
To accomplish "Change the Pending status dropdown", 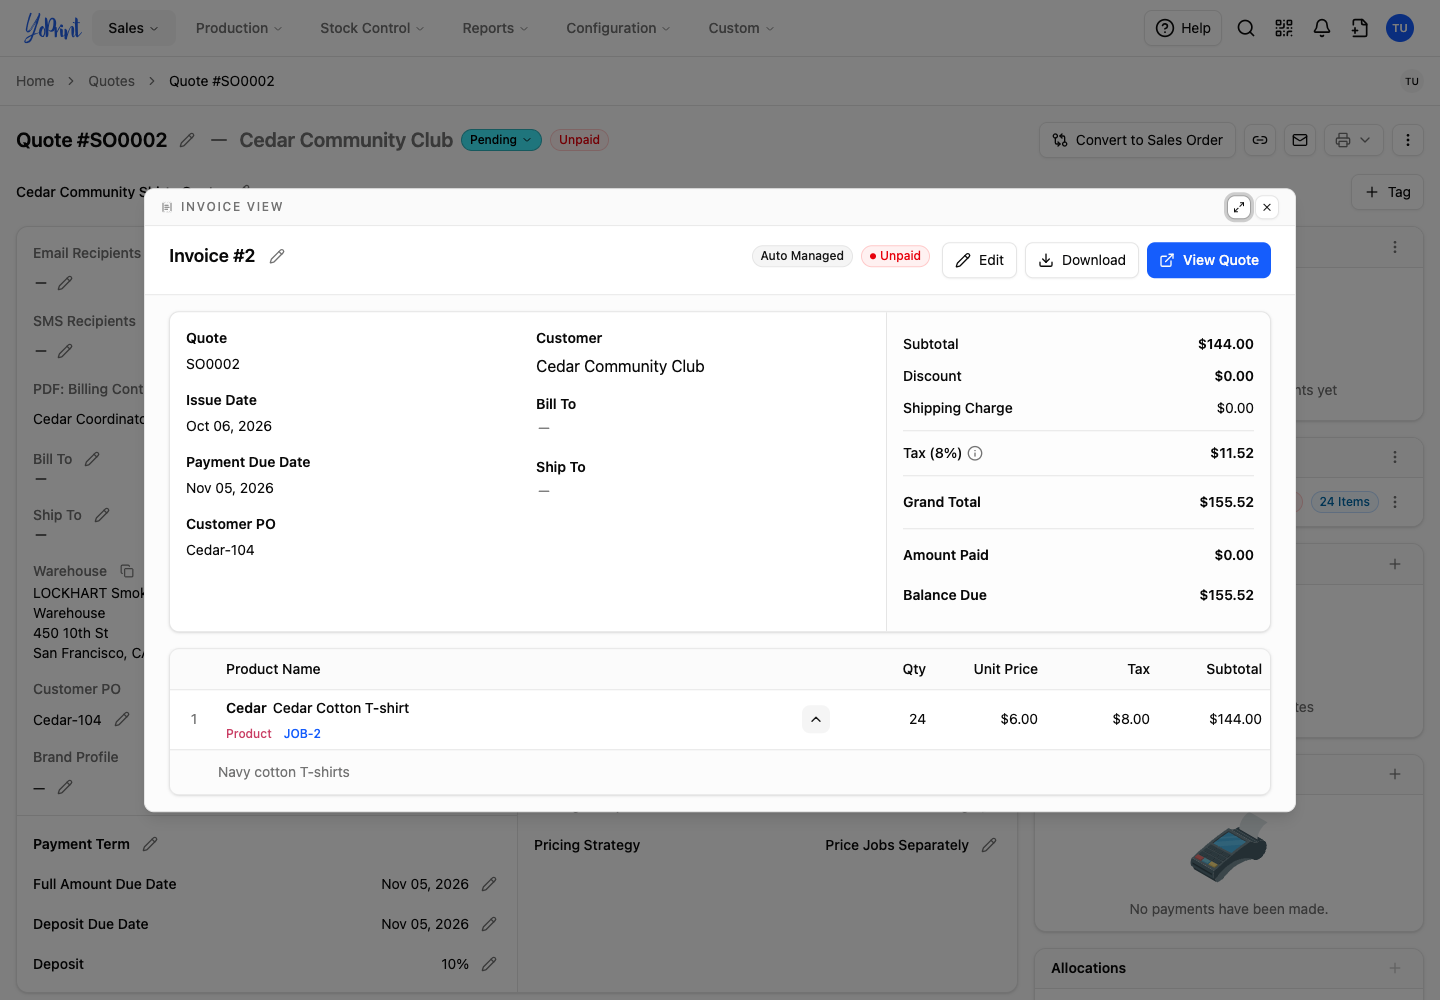I will click(x=501, y=140).
